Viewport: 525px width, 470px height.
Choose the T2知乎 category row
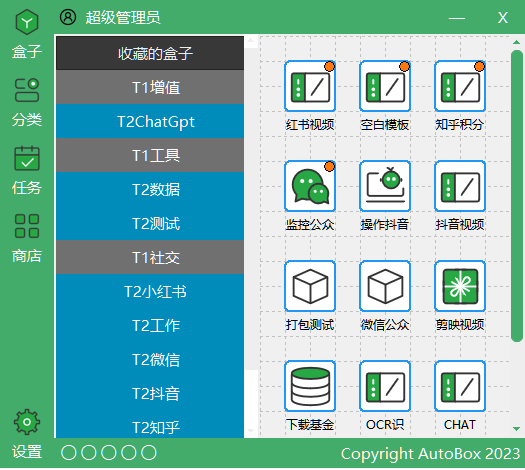[150, 424]
